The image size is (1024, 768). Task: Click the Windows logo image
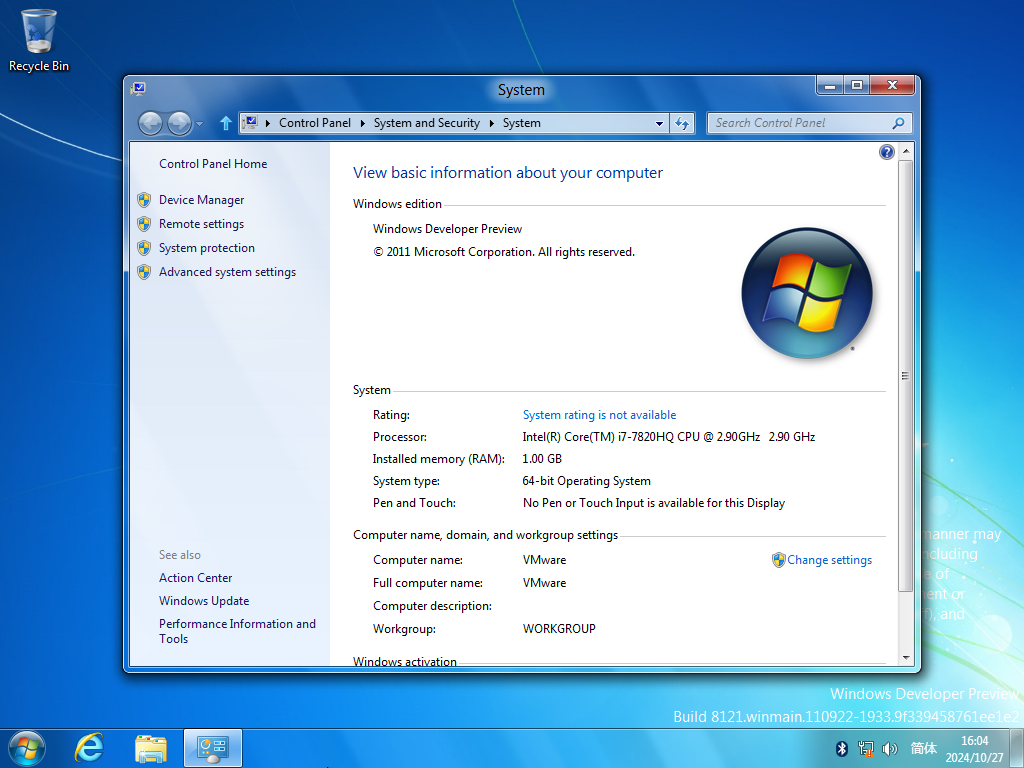coord(807,293)
